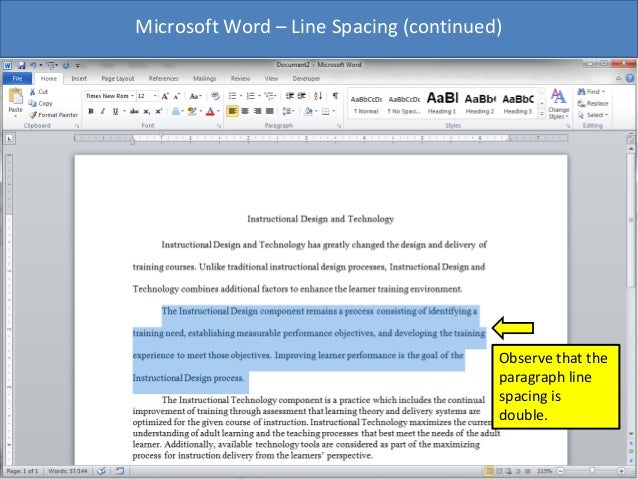Screen dimensions: 638x479
Task: Click the Font Color red A button
Action: pos(210,111)
